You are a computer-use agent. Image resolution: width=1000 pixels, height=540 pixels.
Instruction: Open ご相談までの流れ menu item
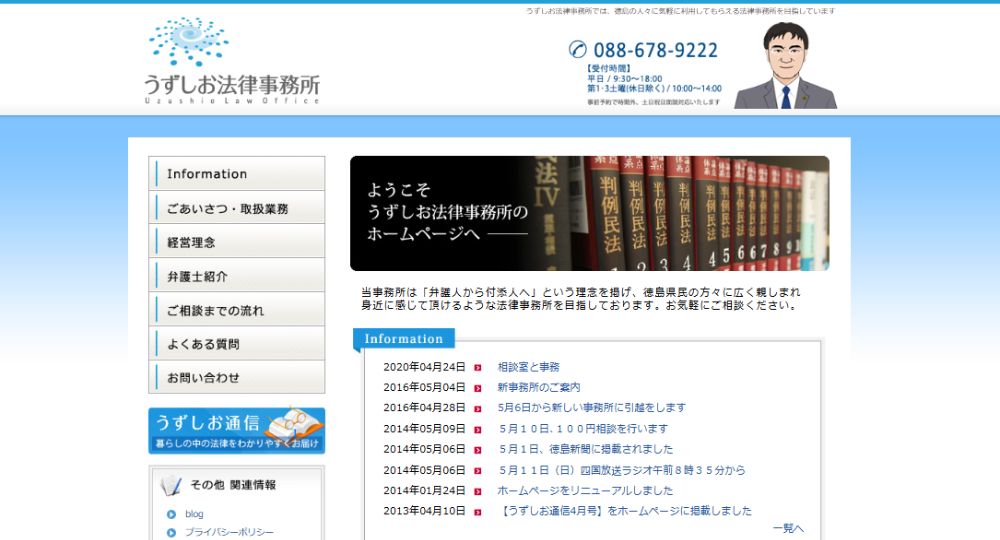coord(237,310)
